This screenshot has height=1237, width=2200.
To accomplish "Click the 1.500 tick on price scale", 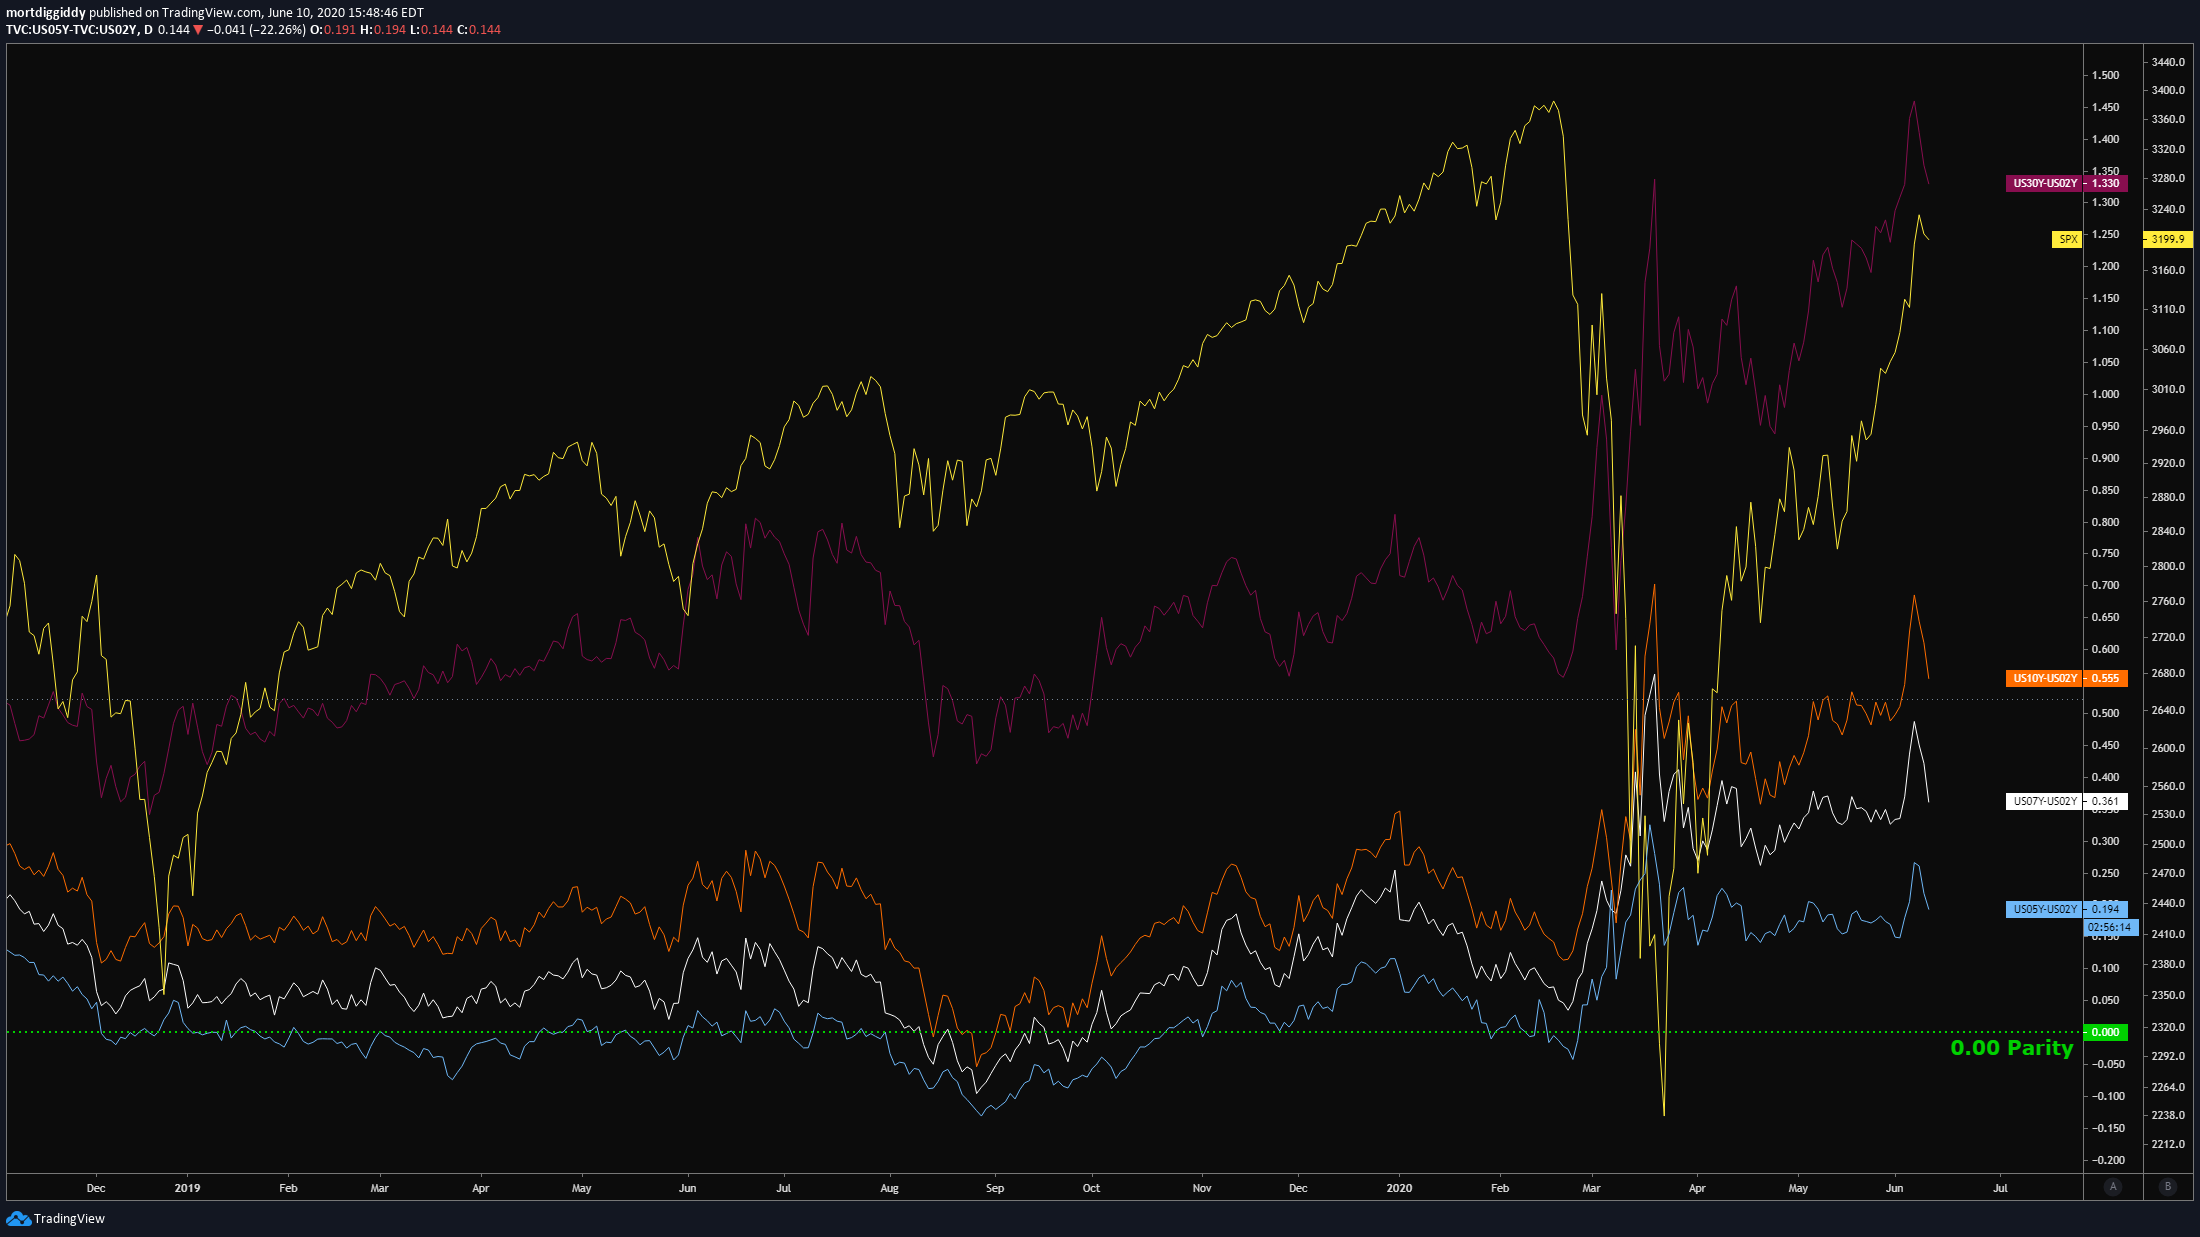I will pyautogui.click(x=2105, y=75).
